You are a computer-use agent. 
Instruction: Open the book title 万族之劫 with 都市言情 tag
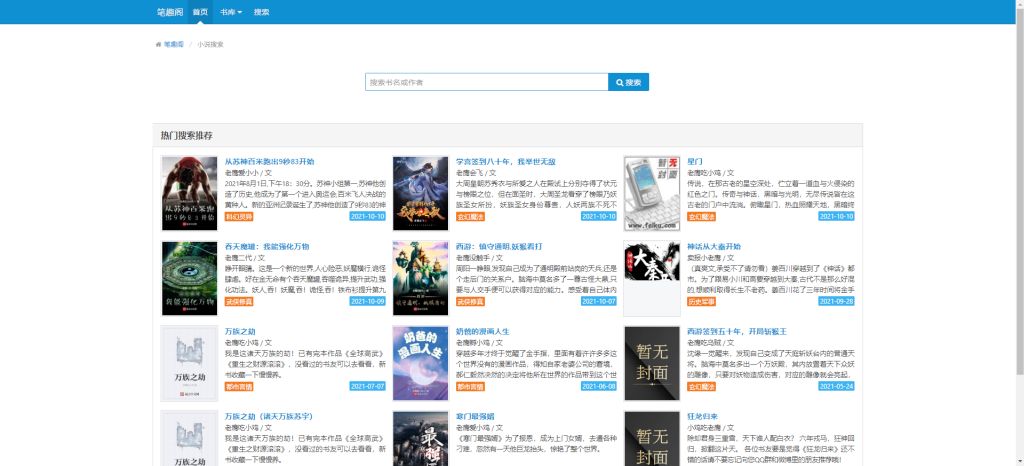point(240,332)
